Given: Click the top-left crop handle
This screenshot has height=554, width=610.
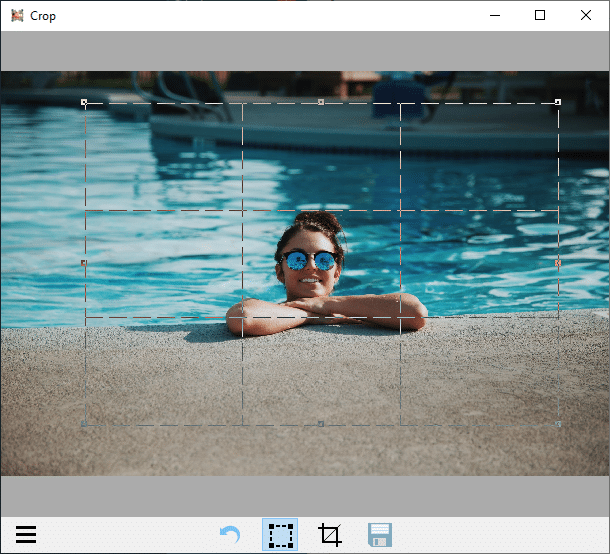Looking at the screenshot, I should [x=84, y=102].
